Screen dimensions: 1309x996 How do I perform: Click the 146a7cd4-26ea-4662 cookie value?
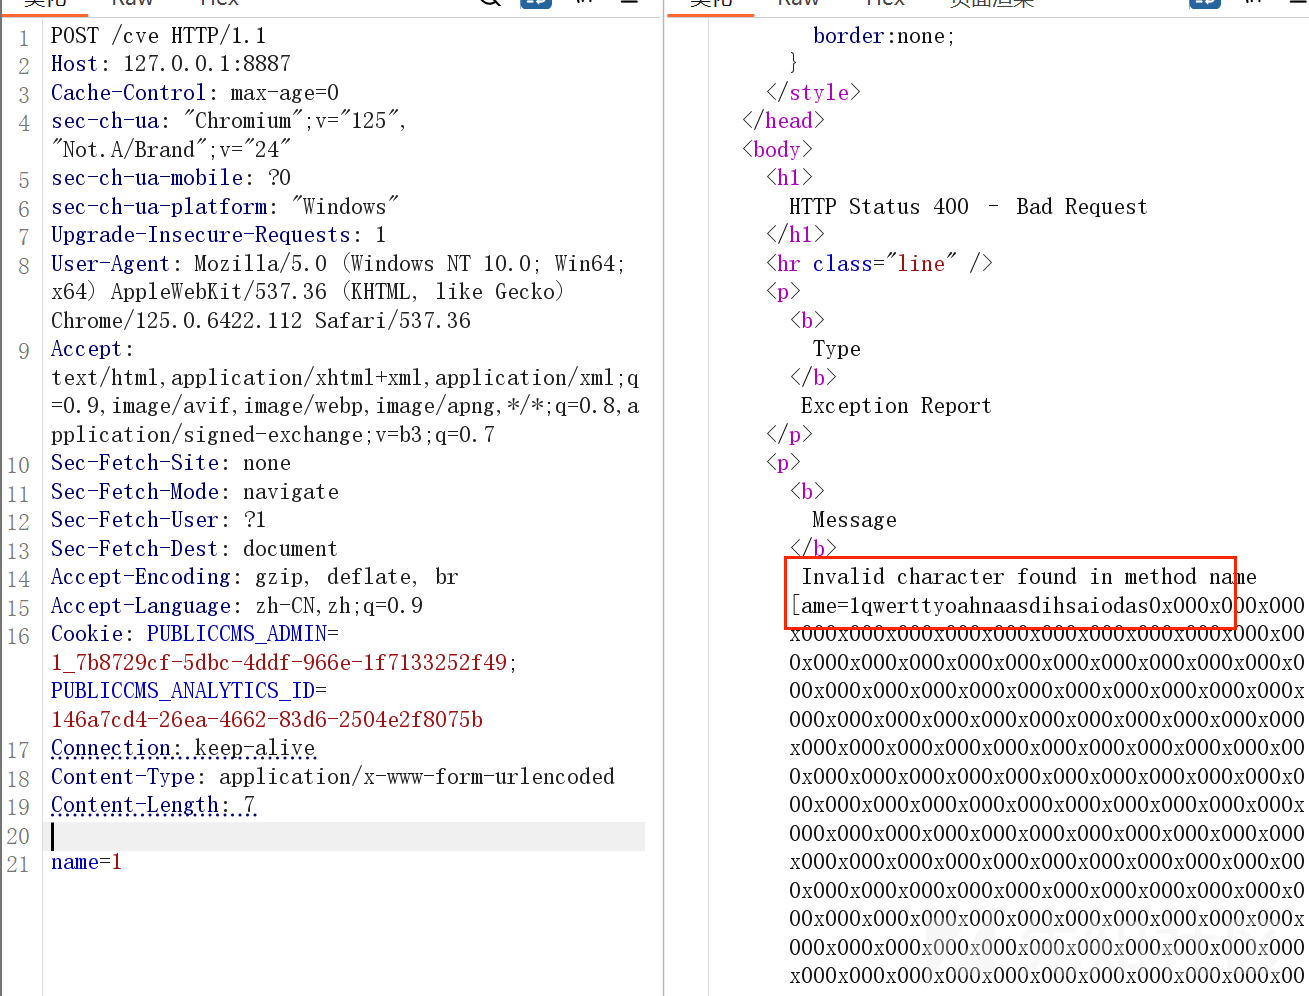[267, 720]
